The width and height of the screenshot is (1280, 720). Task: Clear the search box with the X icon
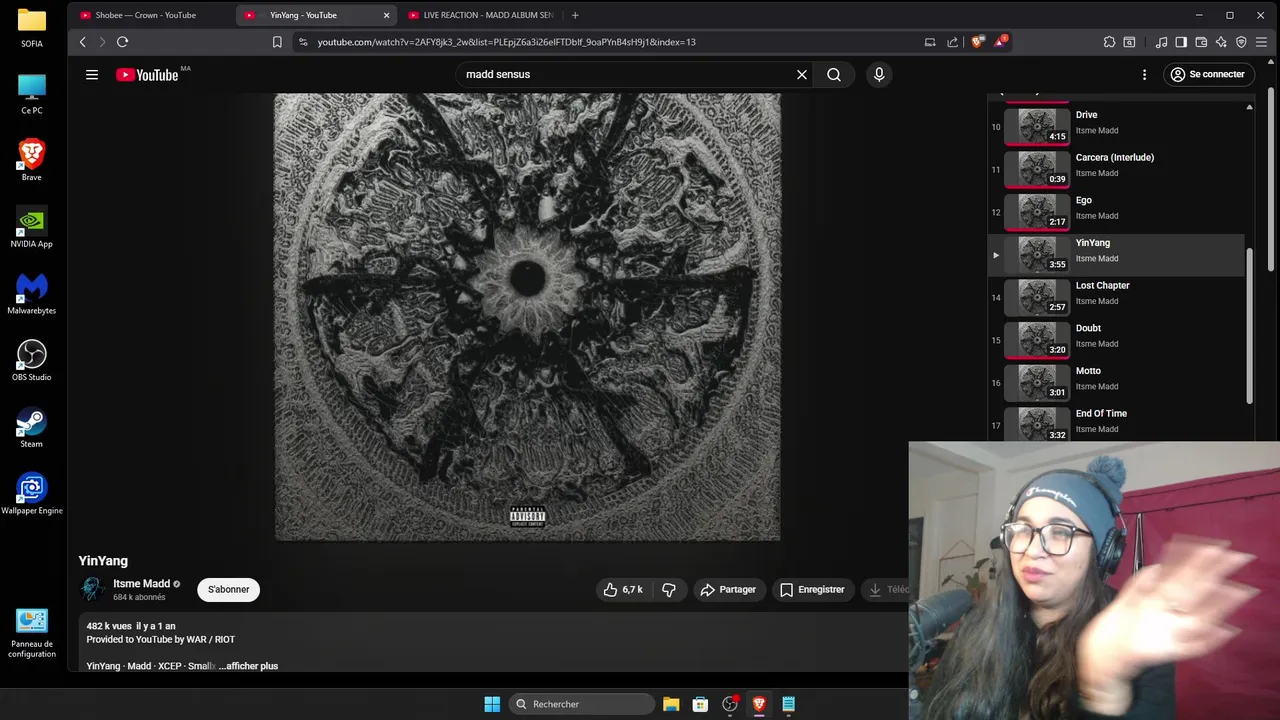pos(801,74)
